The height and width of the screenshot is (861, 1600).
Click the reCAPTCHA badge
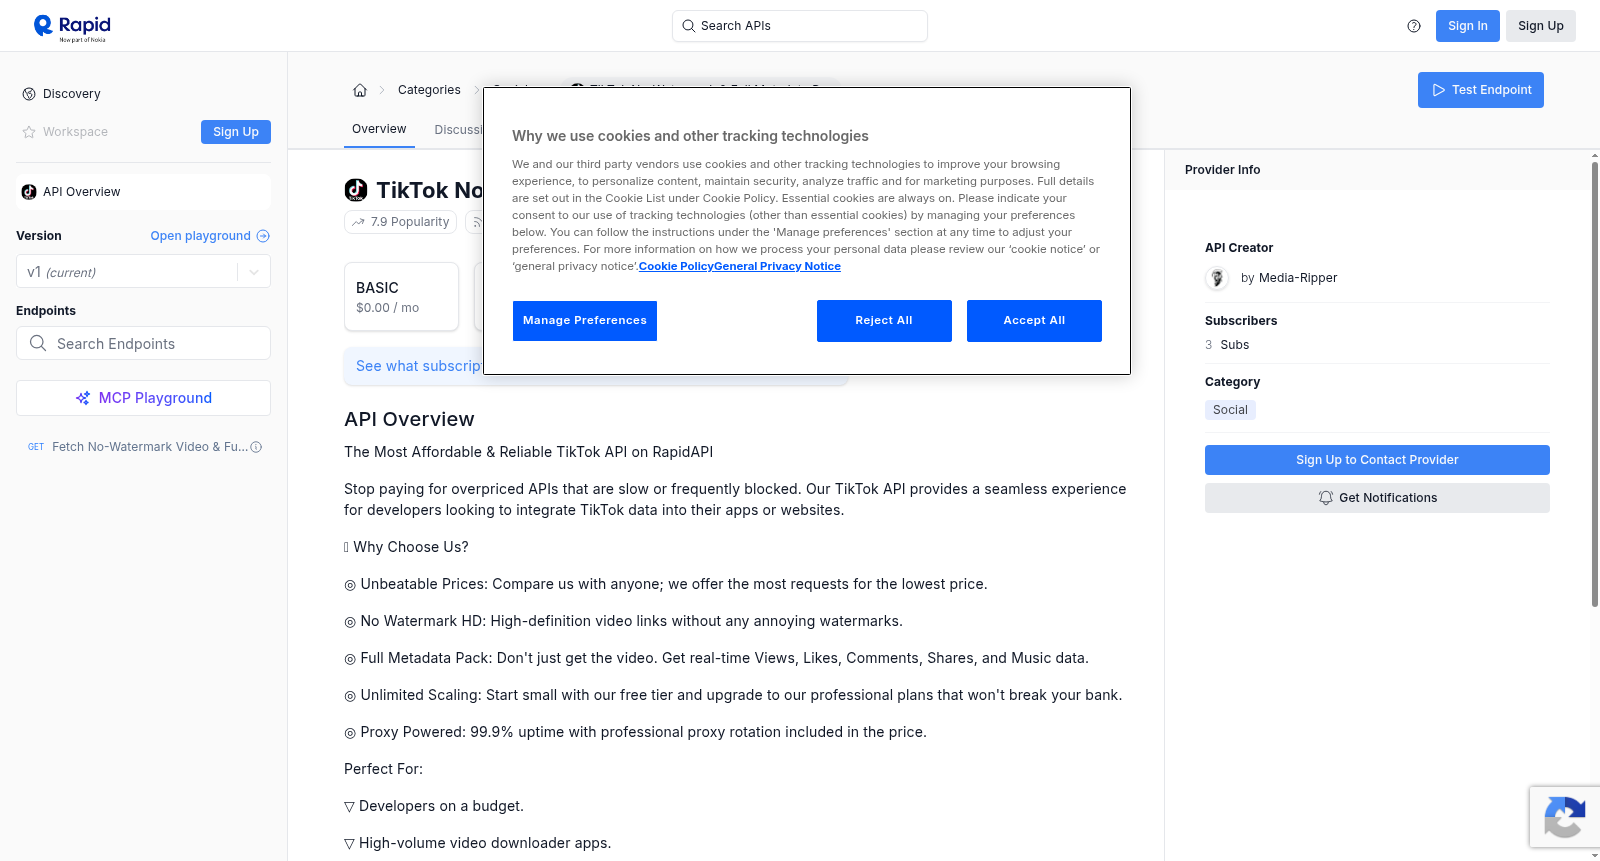pos(1564,817)
